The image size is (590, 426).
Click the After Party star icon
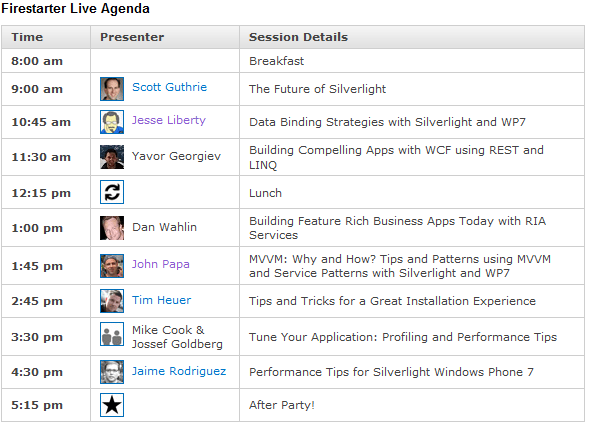pyautogui.click(x=112, y=405)
